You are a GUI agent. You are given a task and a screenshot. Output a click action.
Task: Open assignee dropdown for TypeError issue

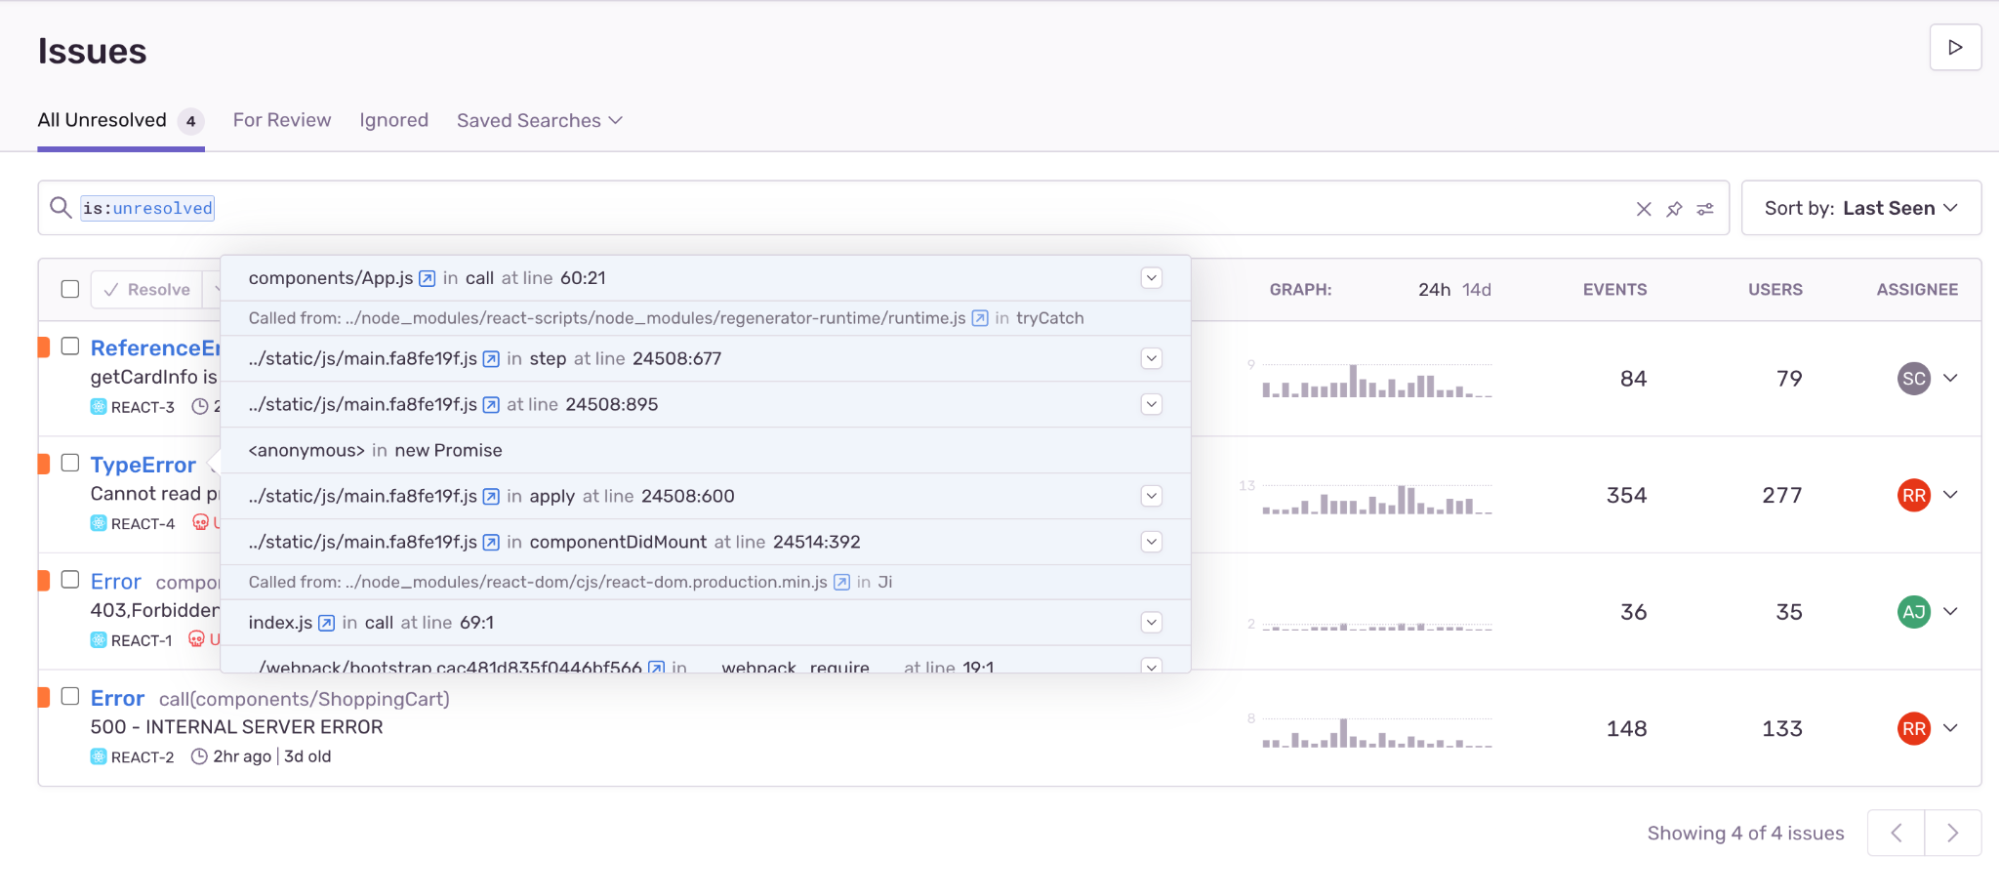pyautogui.click(x=1950, y=495)
